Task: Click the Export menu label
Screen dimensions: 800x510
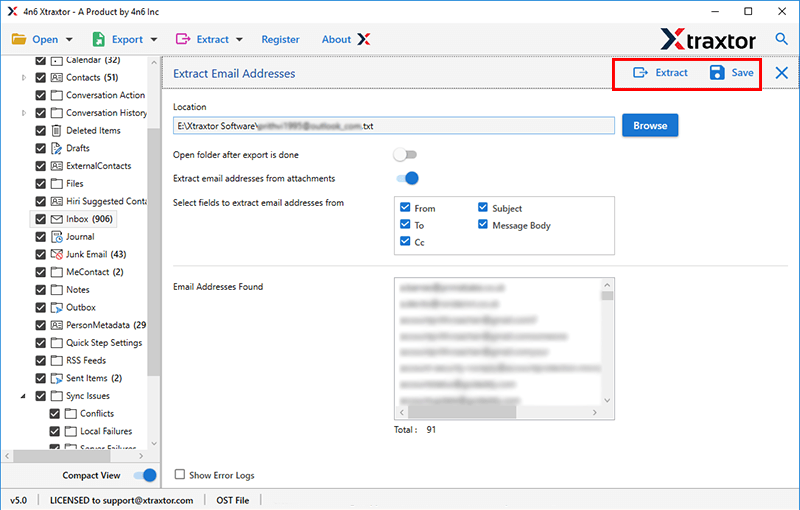Action: pyautogui.click(x=128, y=39)
